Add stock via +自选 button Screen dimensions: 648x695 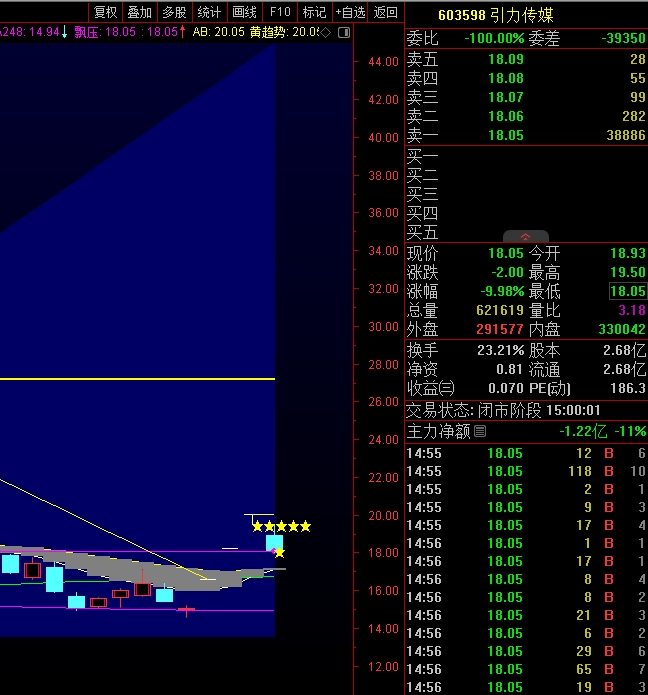coord(350,12)
